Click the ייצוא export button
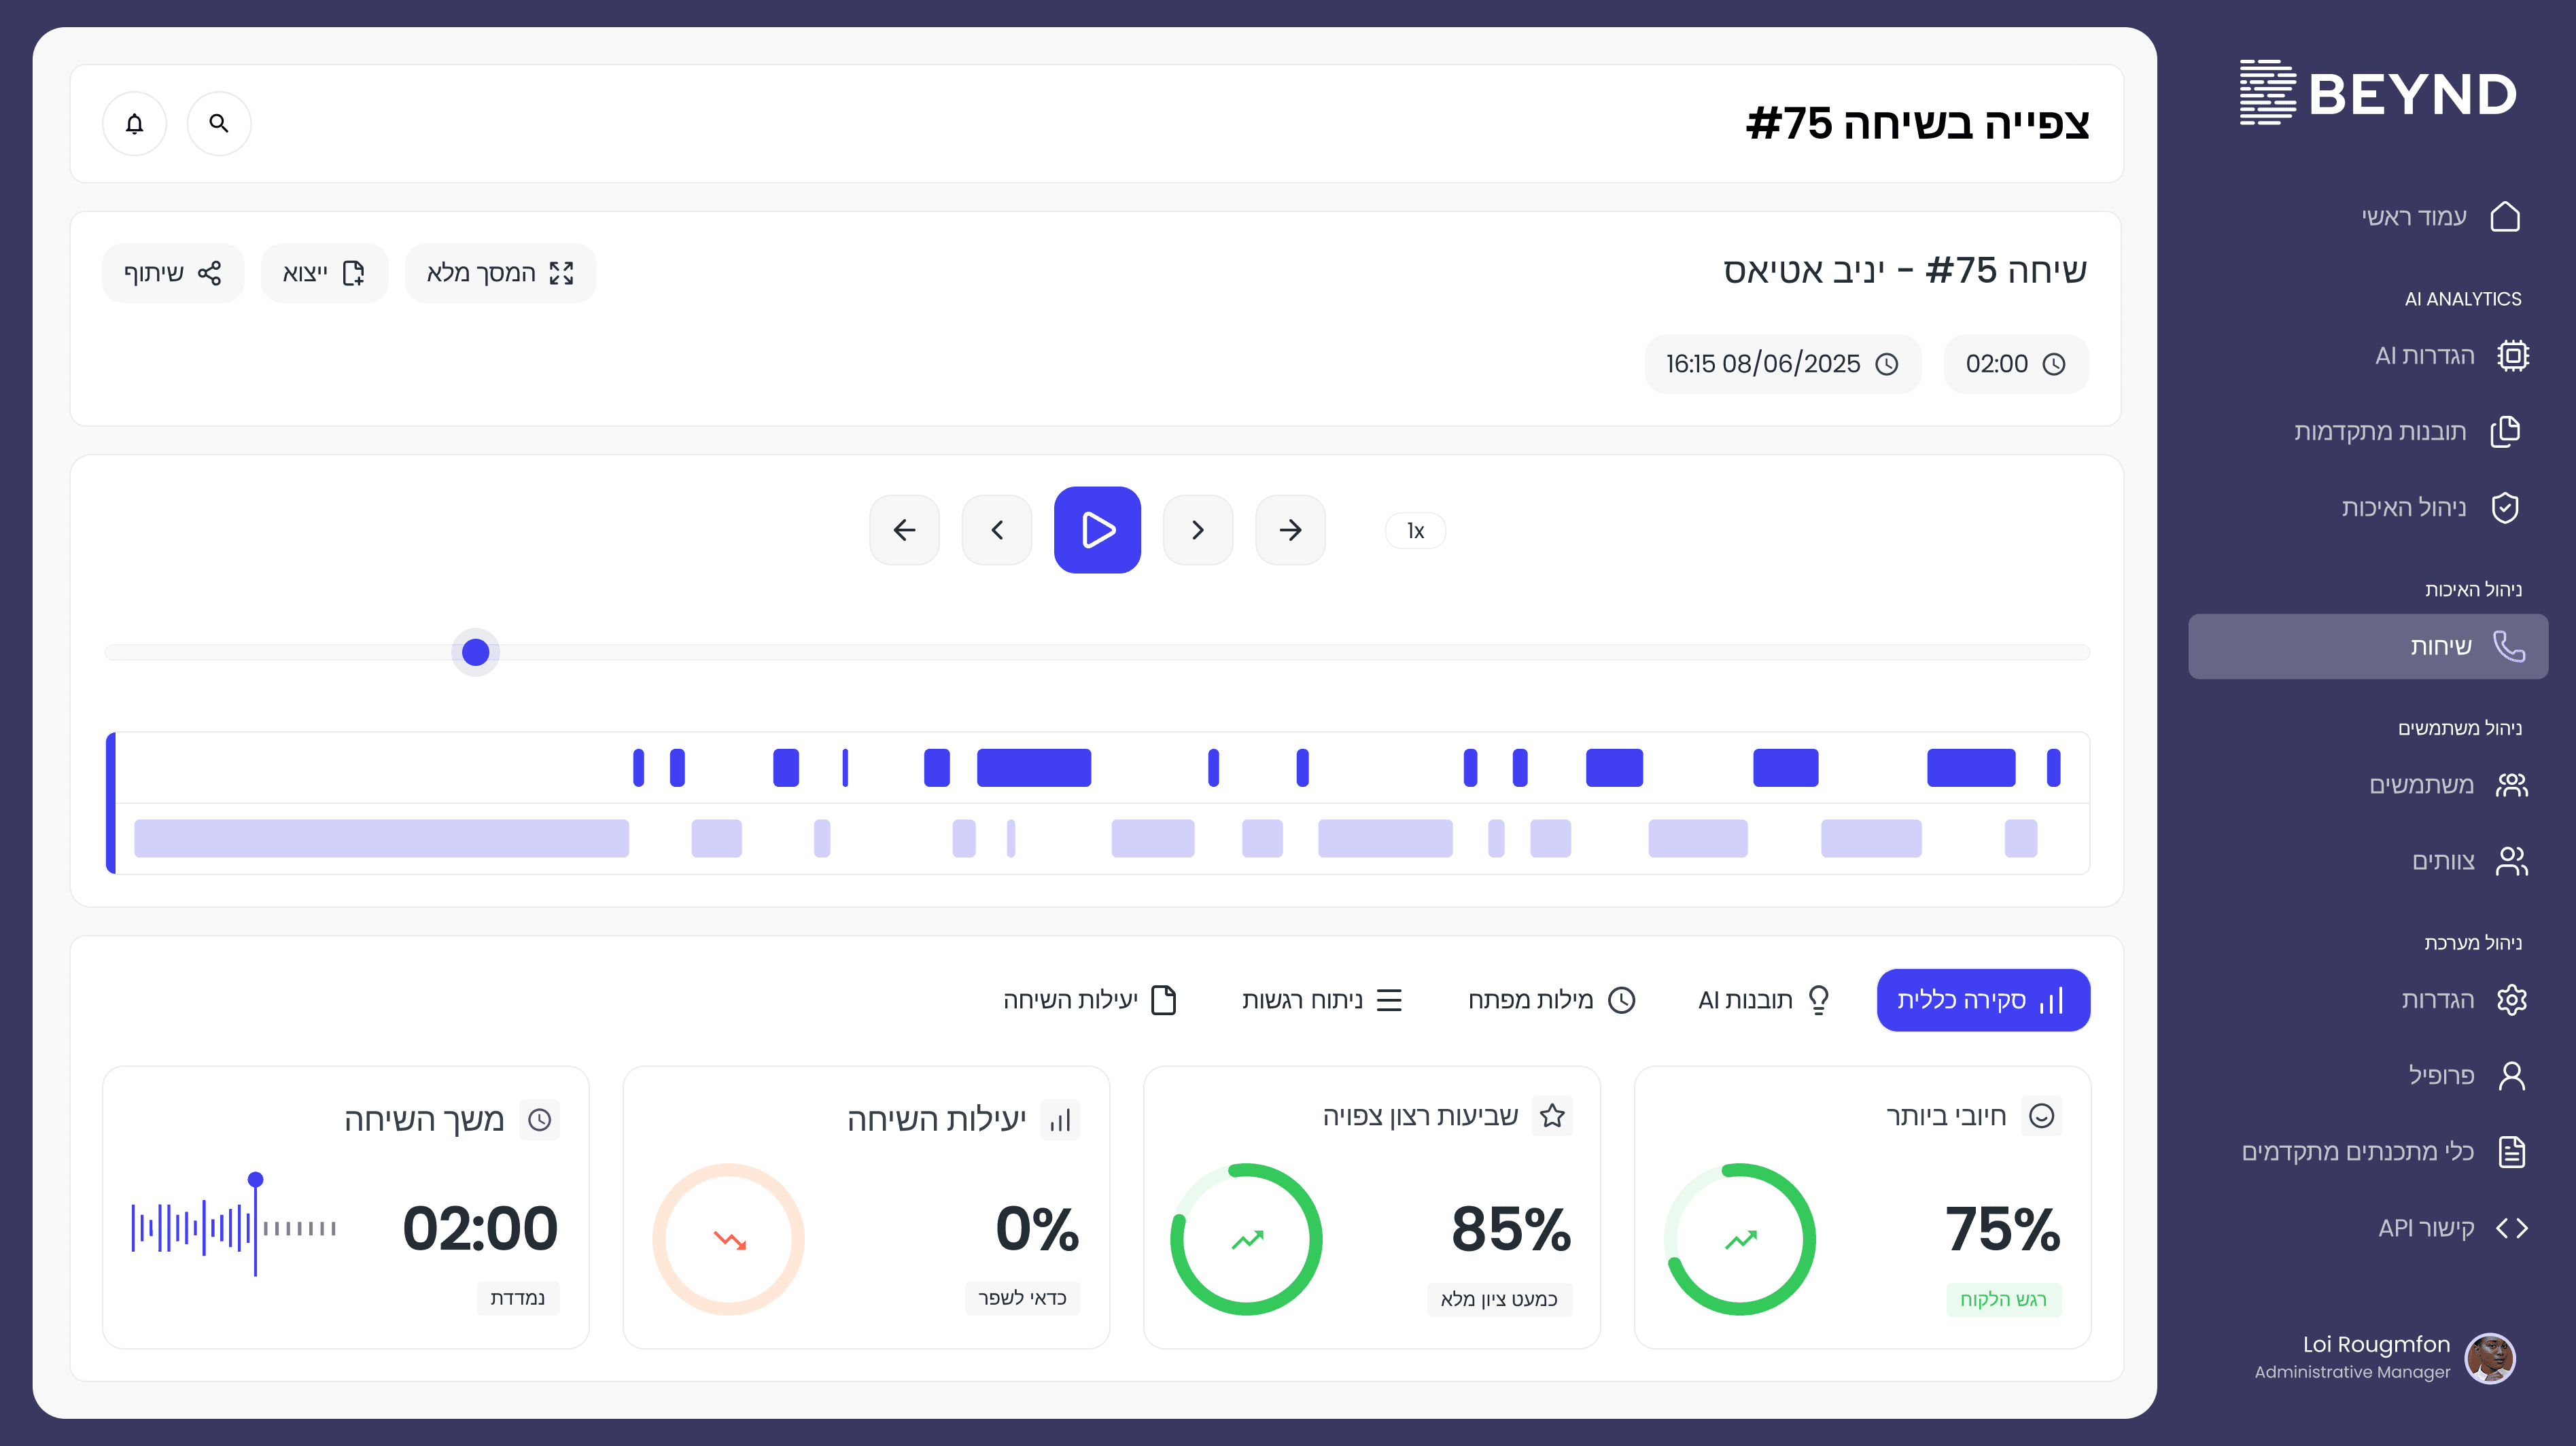This screenshot has height=1446, width=2576. pyautogui.click(x=324, y=273)
